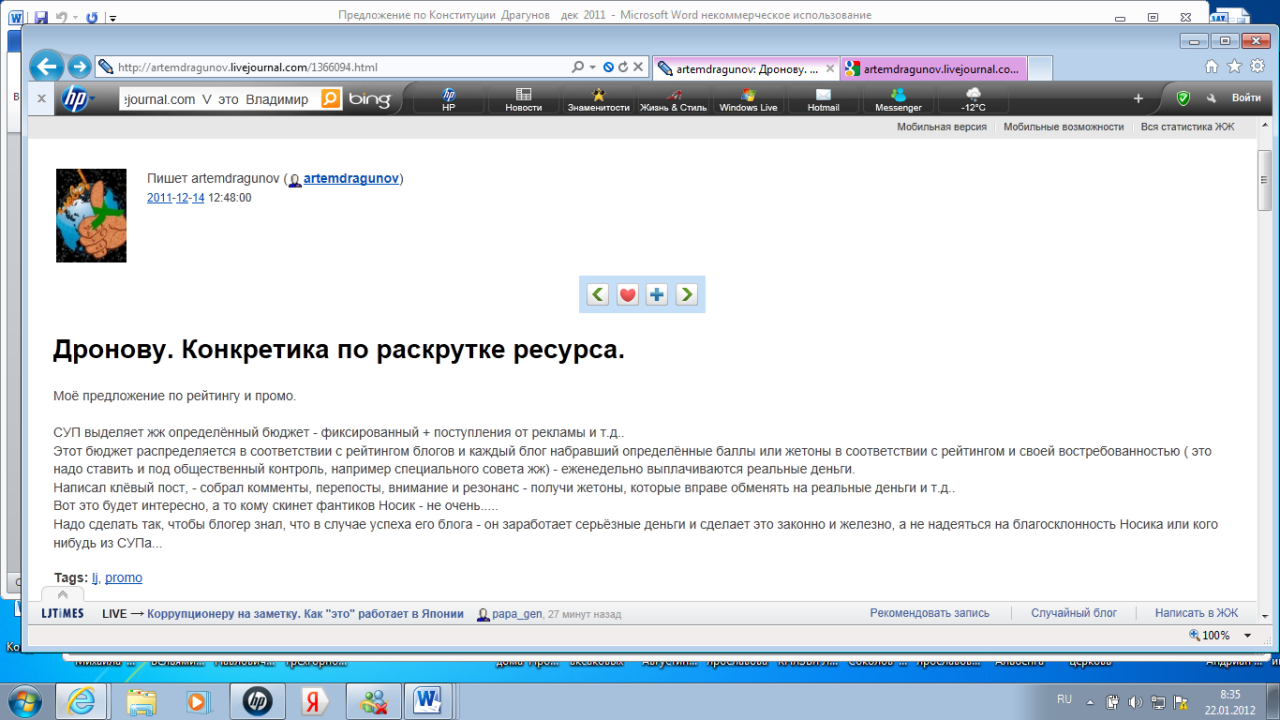Open the Word document on taskbar
The height and width of the screenshot is (720, 1280).
tap(431, 702)
